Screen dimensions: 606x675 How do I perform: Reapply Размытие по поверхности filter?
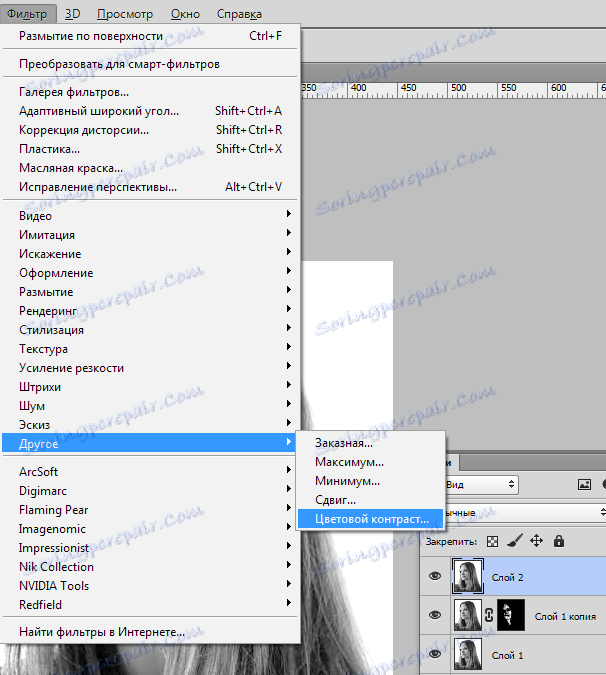(x=149, y=36)
